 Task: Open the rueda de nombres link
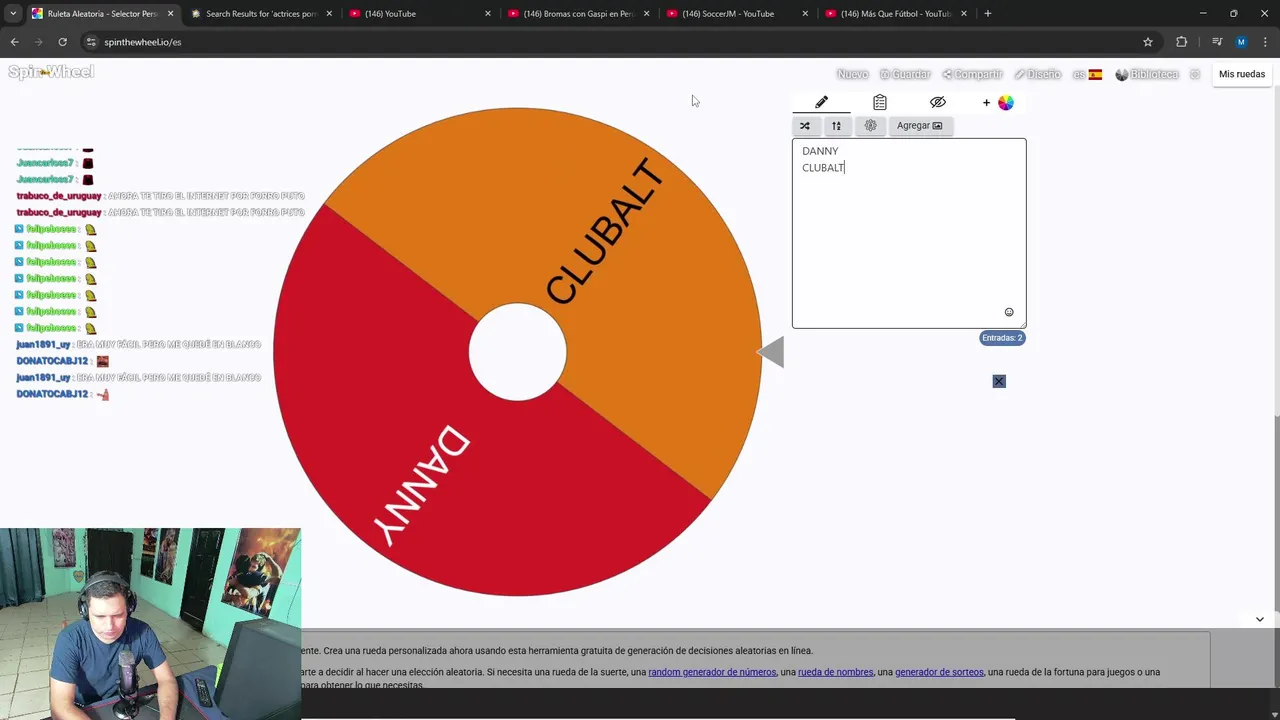point(835,672)
